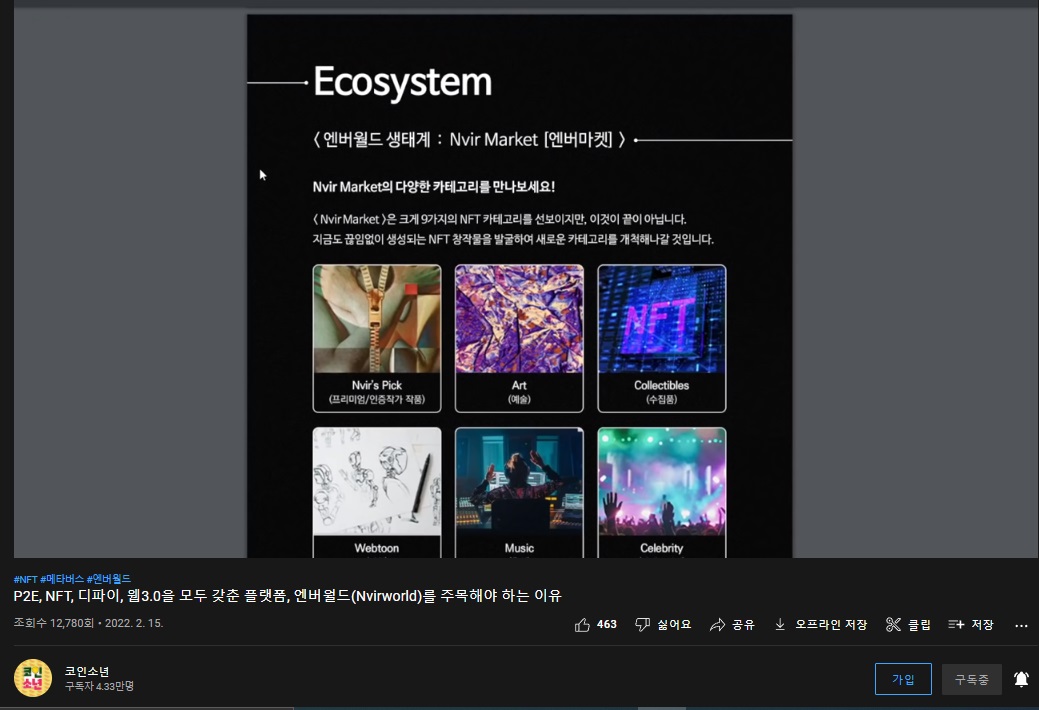Open the three-dot more actions menu
This screenshot has width=1039, height=710.
pos(1021,625)
